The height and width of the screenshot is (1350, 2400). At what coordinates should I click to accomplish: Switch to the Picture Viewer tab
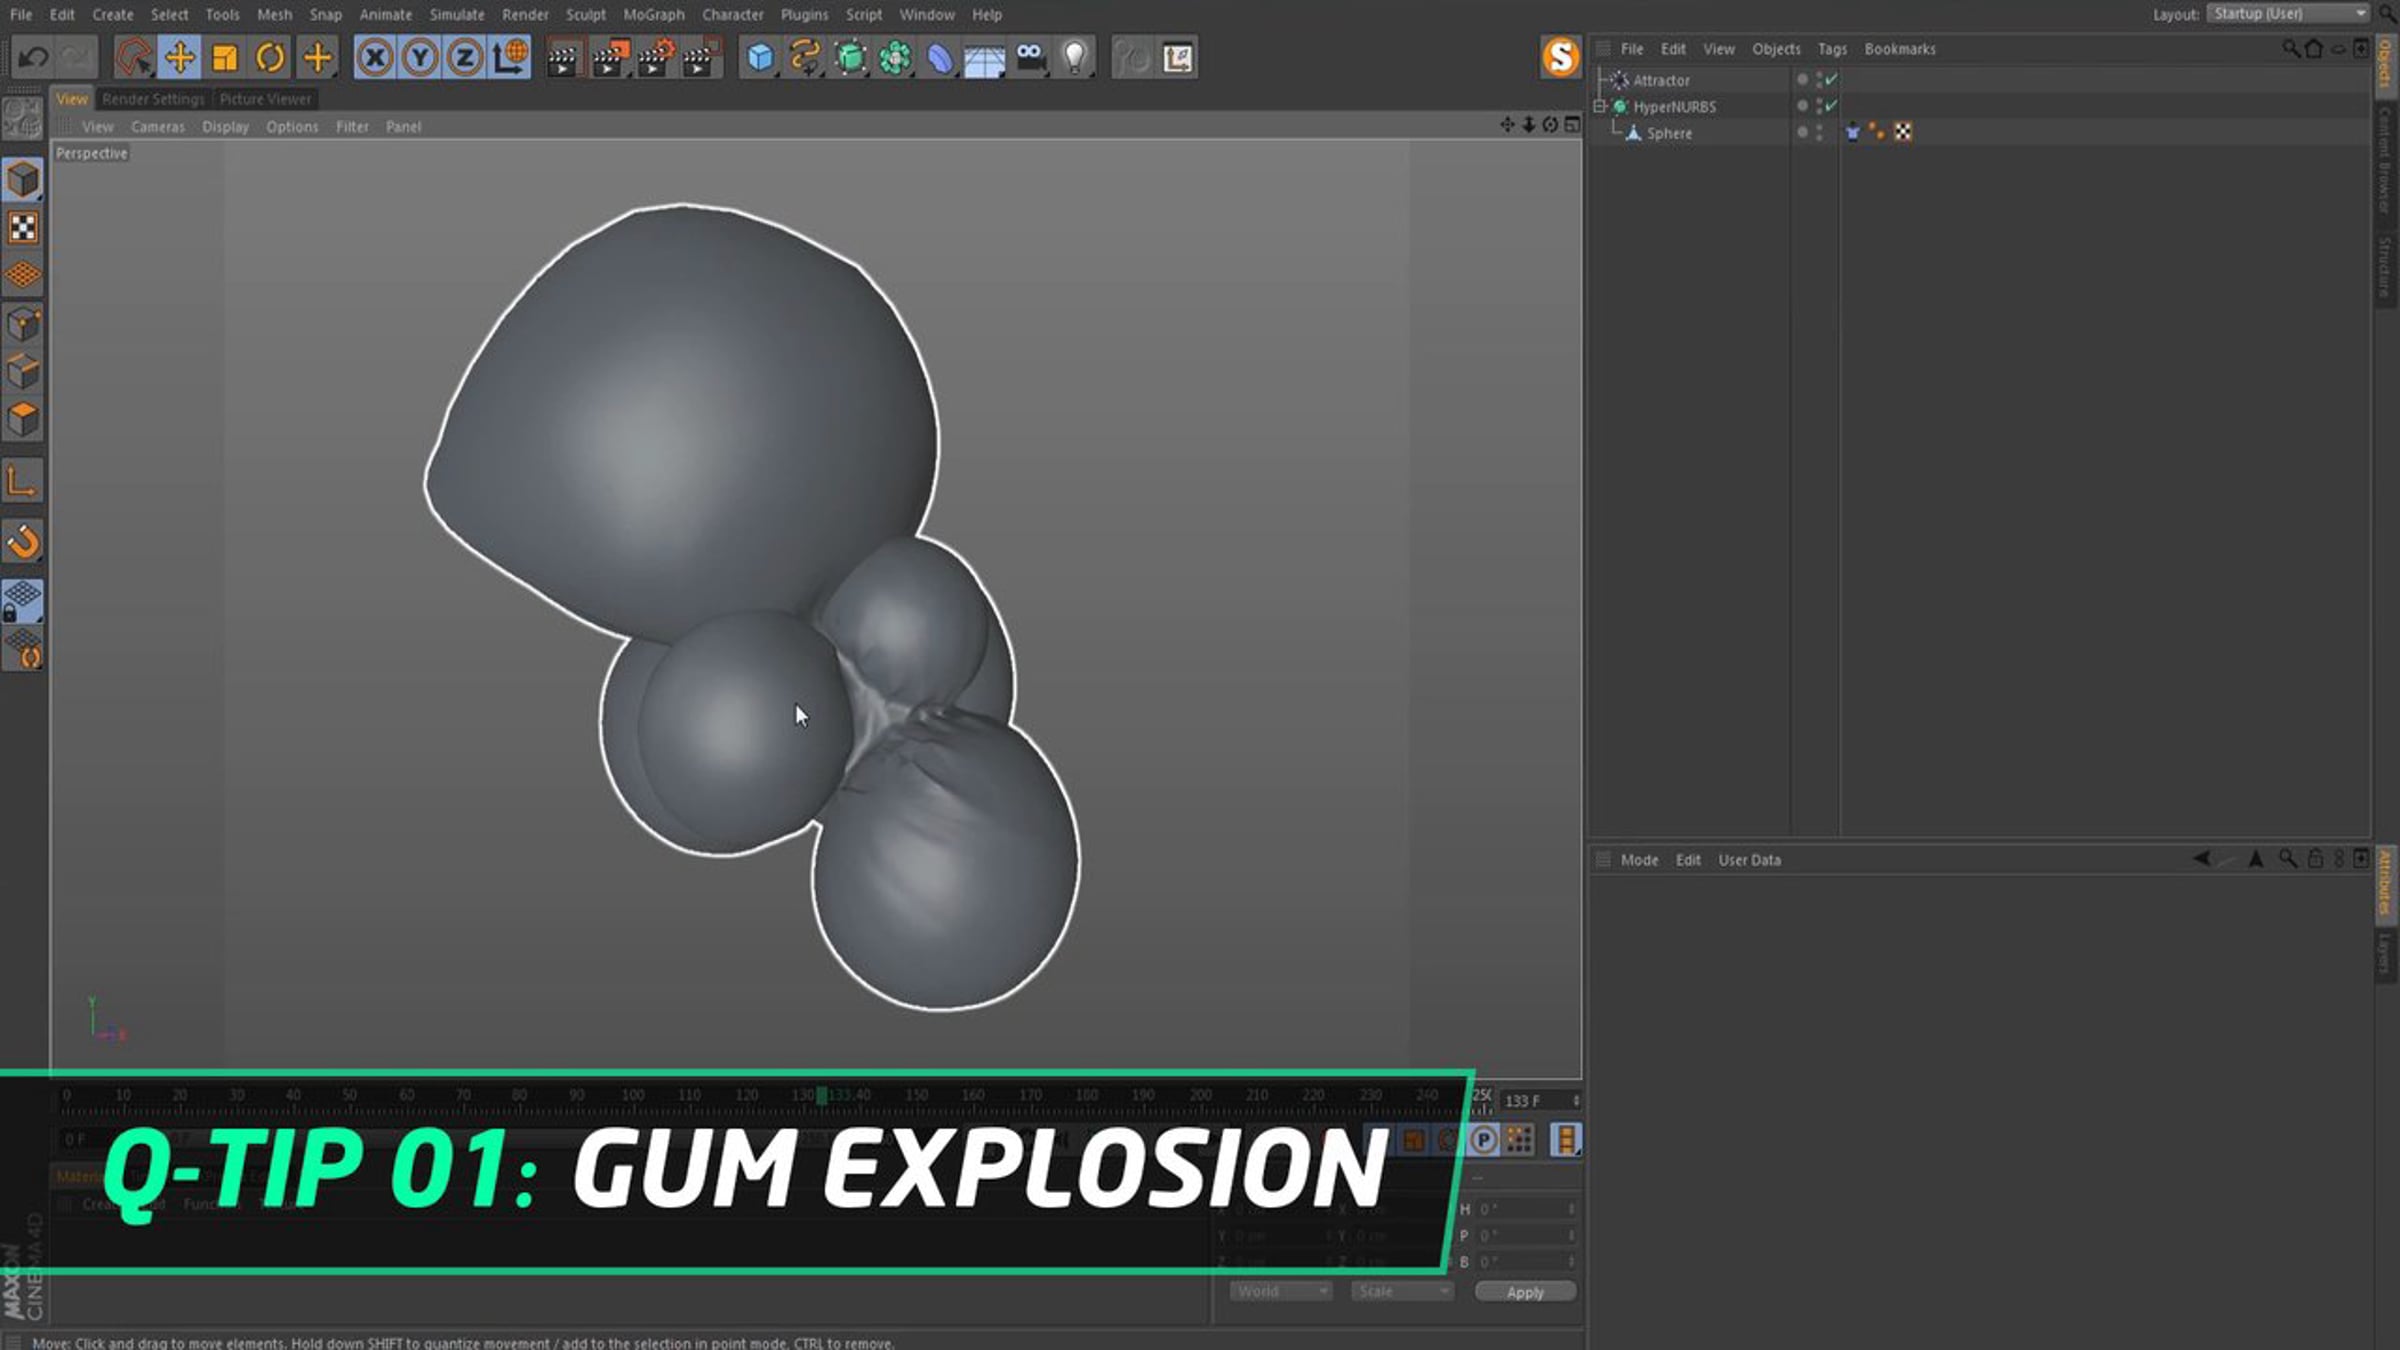pyautogui.click(x=265, y=99)
